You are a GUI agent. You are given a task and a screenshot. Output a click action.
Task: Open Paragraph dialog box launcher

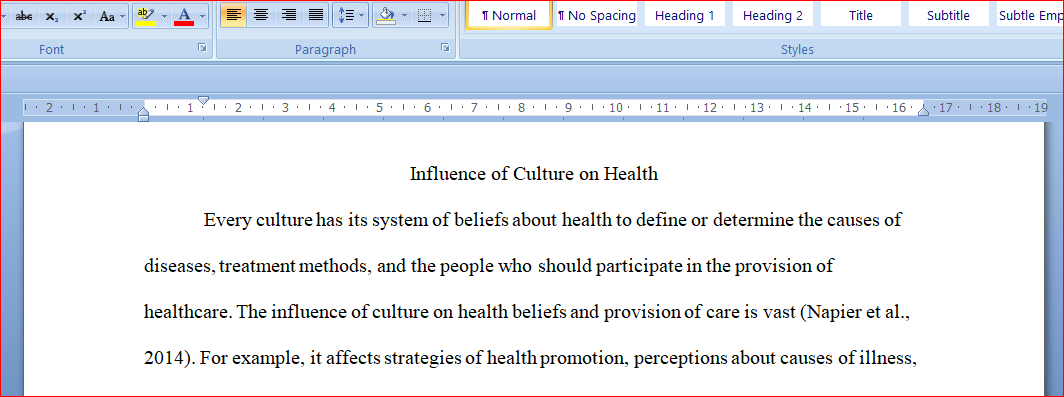(445, 48)
